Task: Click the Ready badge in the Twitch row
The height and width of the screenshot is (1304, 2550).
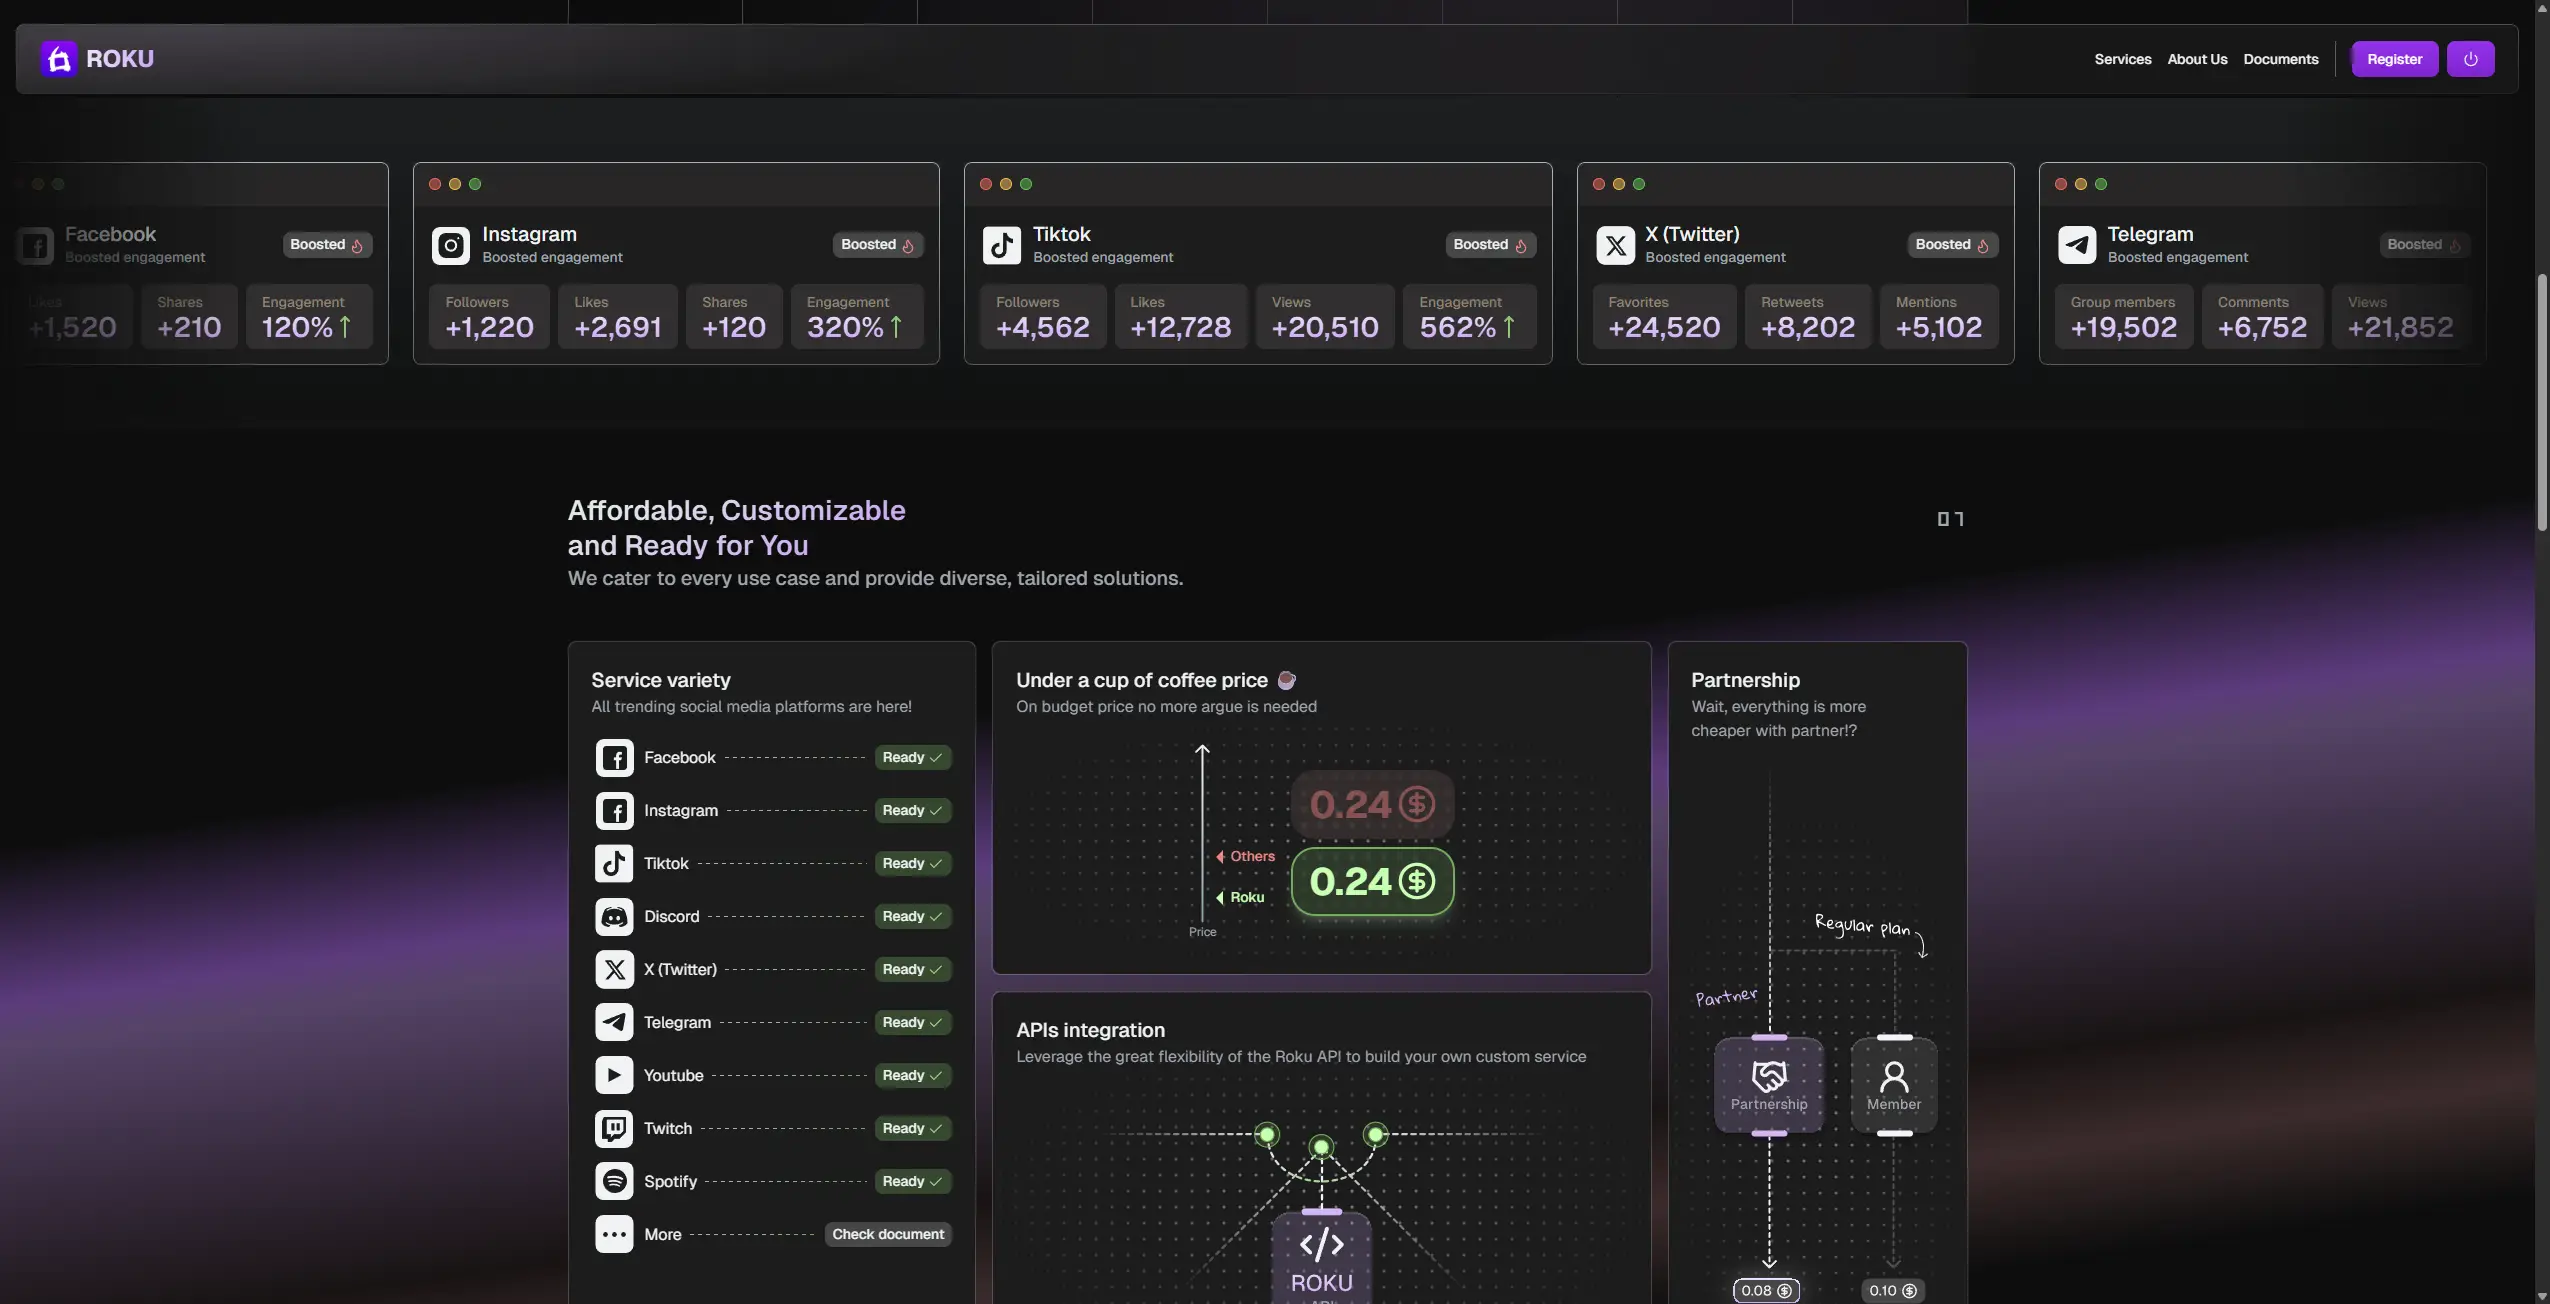Action: point(912,1129)
